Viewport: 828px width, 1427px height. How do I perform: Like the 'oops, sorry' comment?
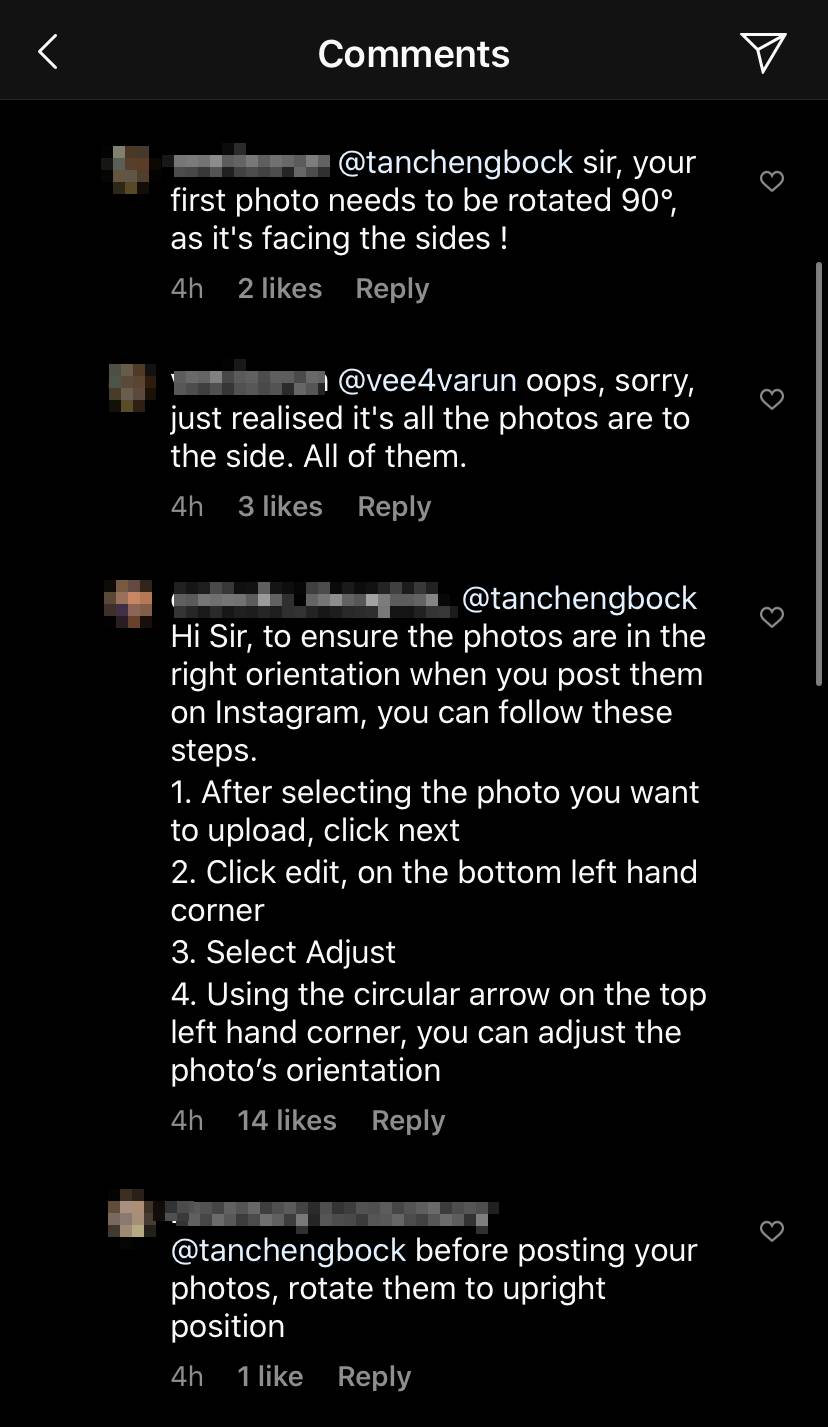[x=772, y=399]
